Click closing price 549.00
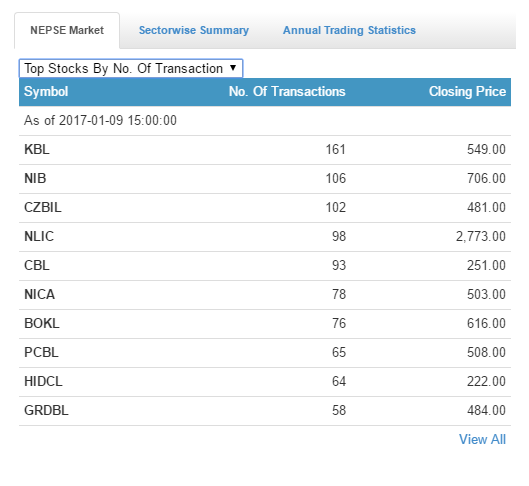This screenshot has width=529, height=486. [x=486, y=150]
